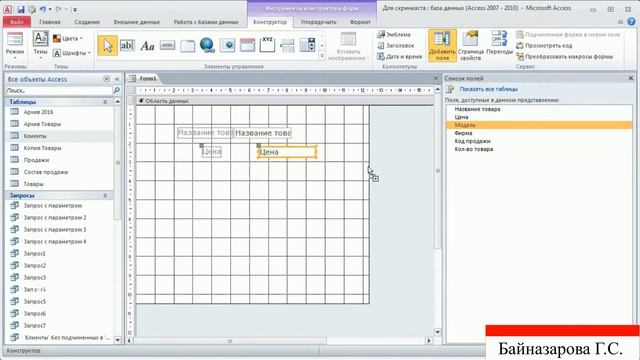This screenshot has height=360, width=640.
Task: Click the Поиск search field in navigation pane
Action: pyautogui.click(x=58, y=90)
